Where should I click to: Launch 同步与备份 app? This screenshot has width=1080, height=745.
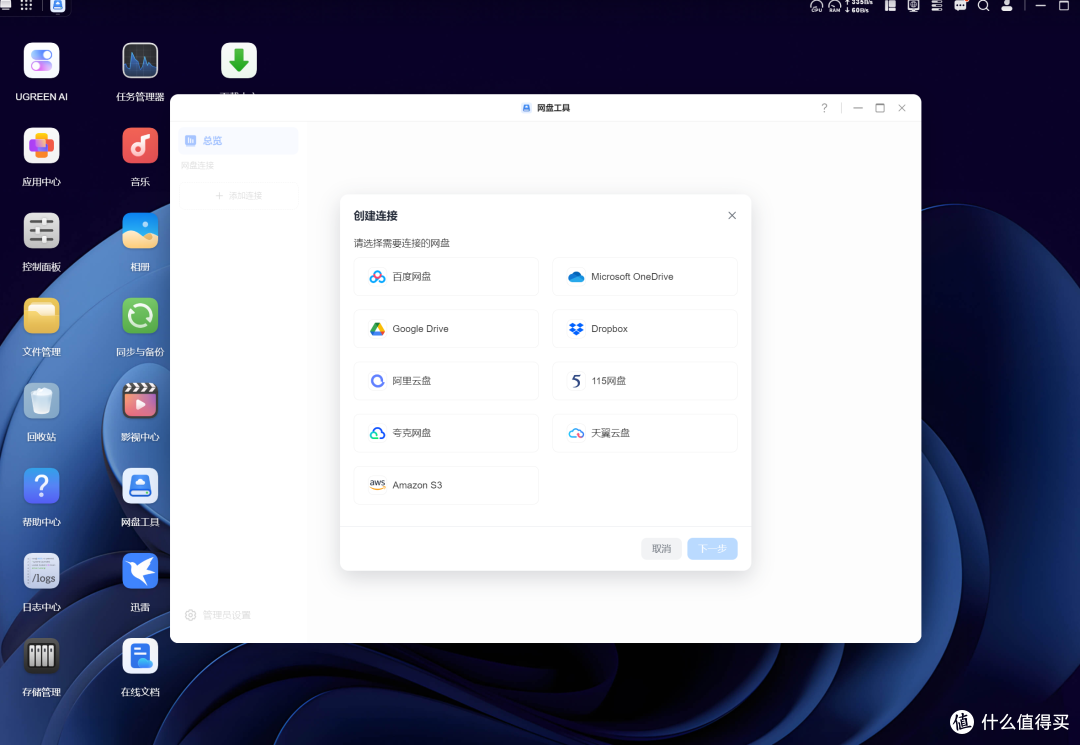tap(140, 316)
